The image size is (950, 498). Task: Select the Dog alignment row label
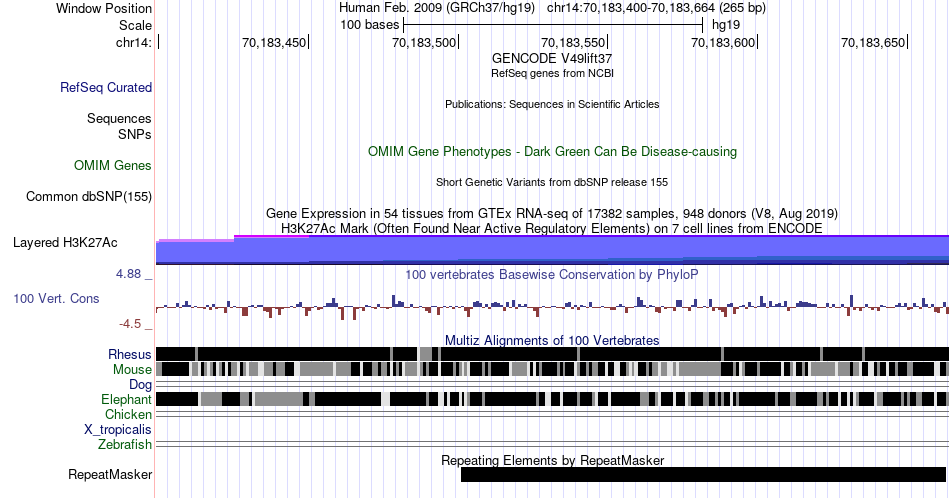pos(140,385)
